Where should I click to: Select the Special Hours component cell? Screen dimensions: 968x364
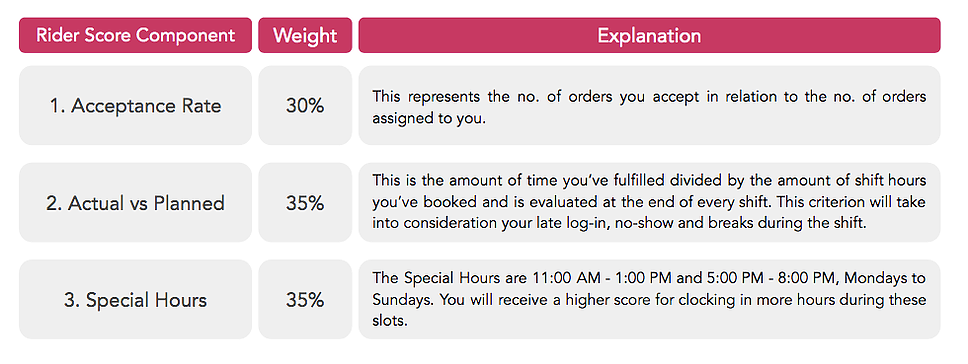135,299
